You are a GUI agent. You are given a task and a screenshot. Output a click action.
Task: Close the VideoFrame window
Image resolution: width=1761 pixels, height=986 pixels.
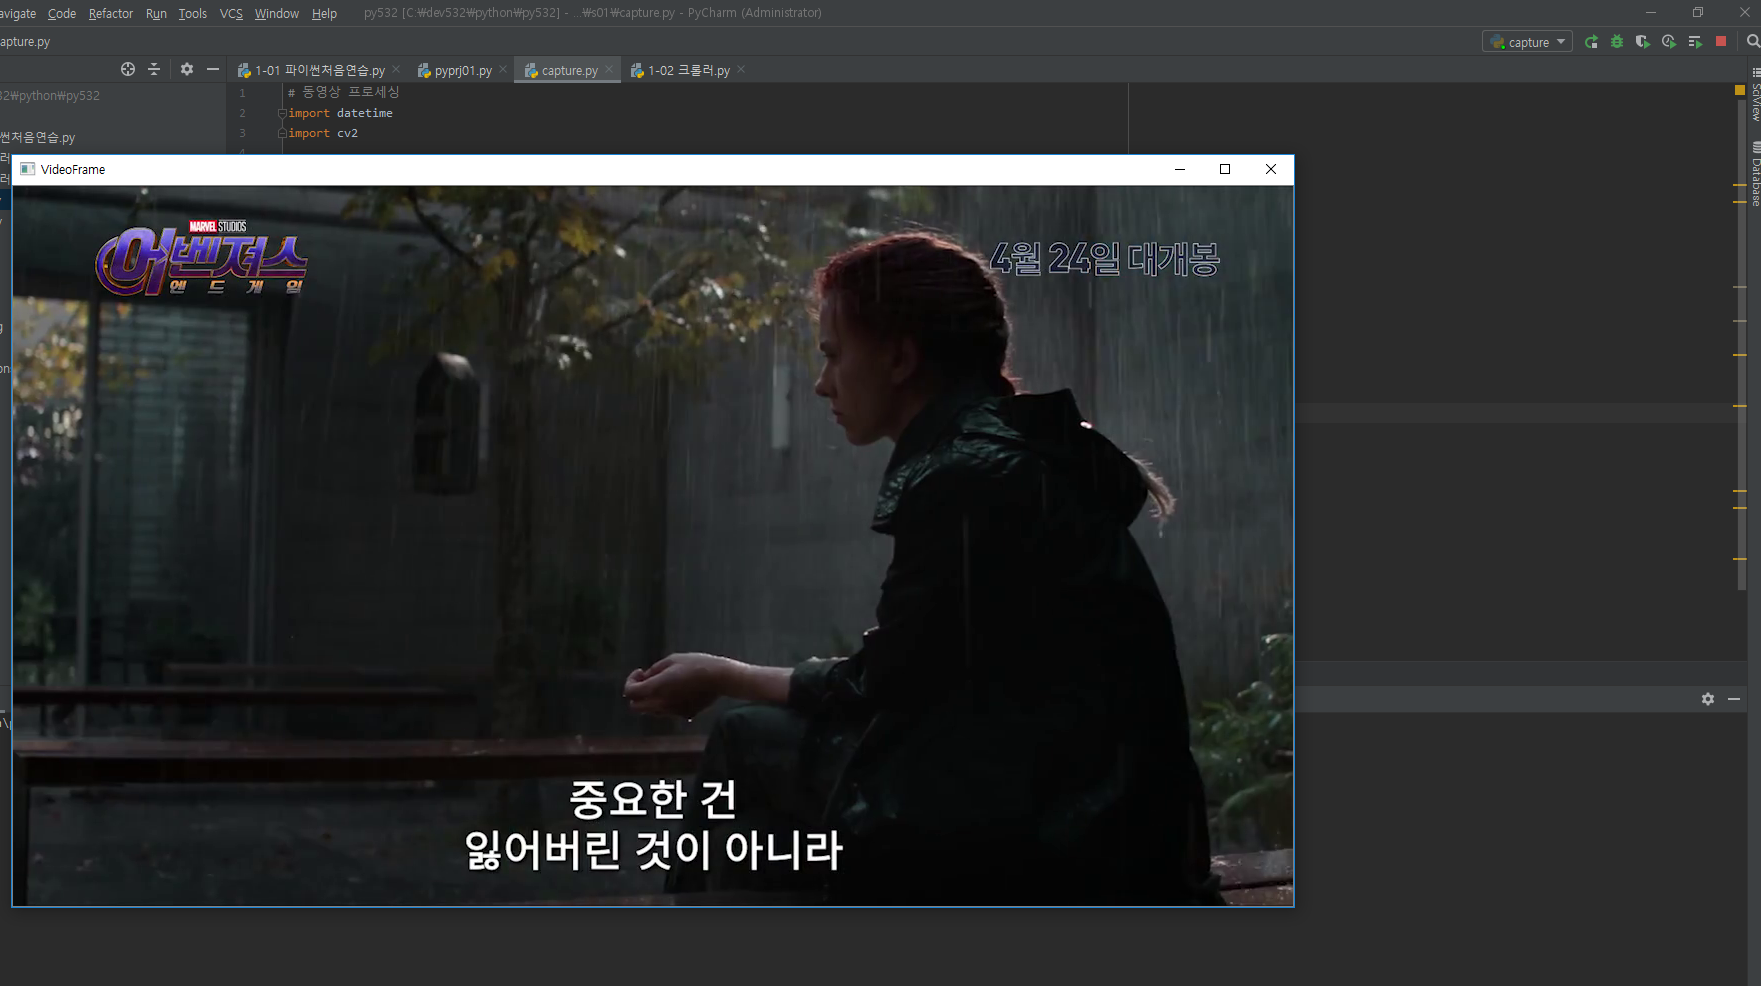1271,169
